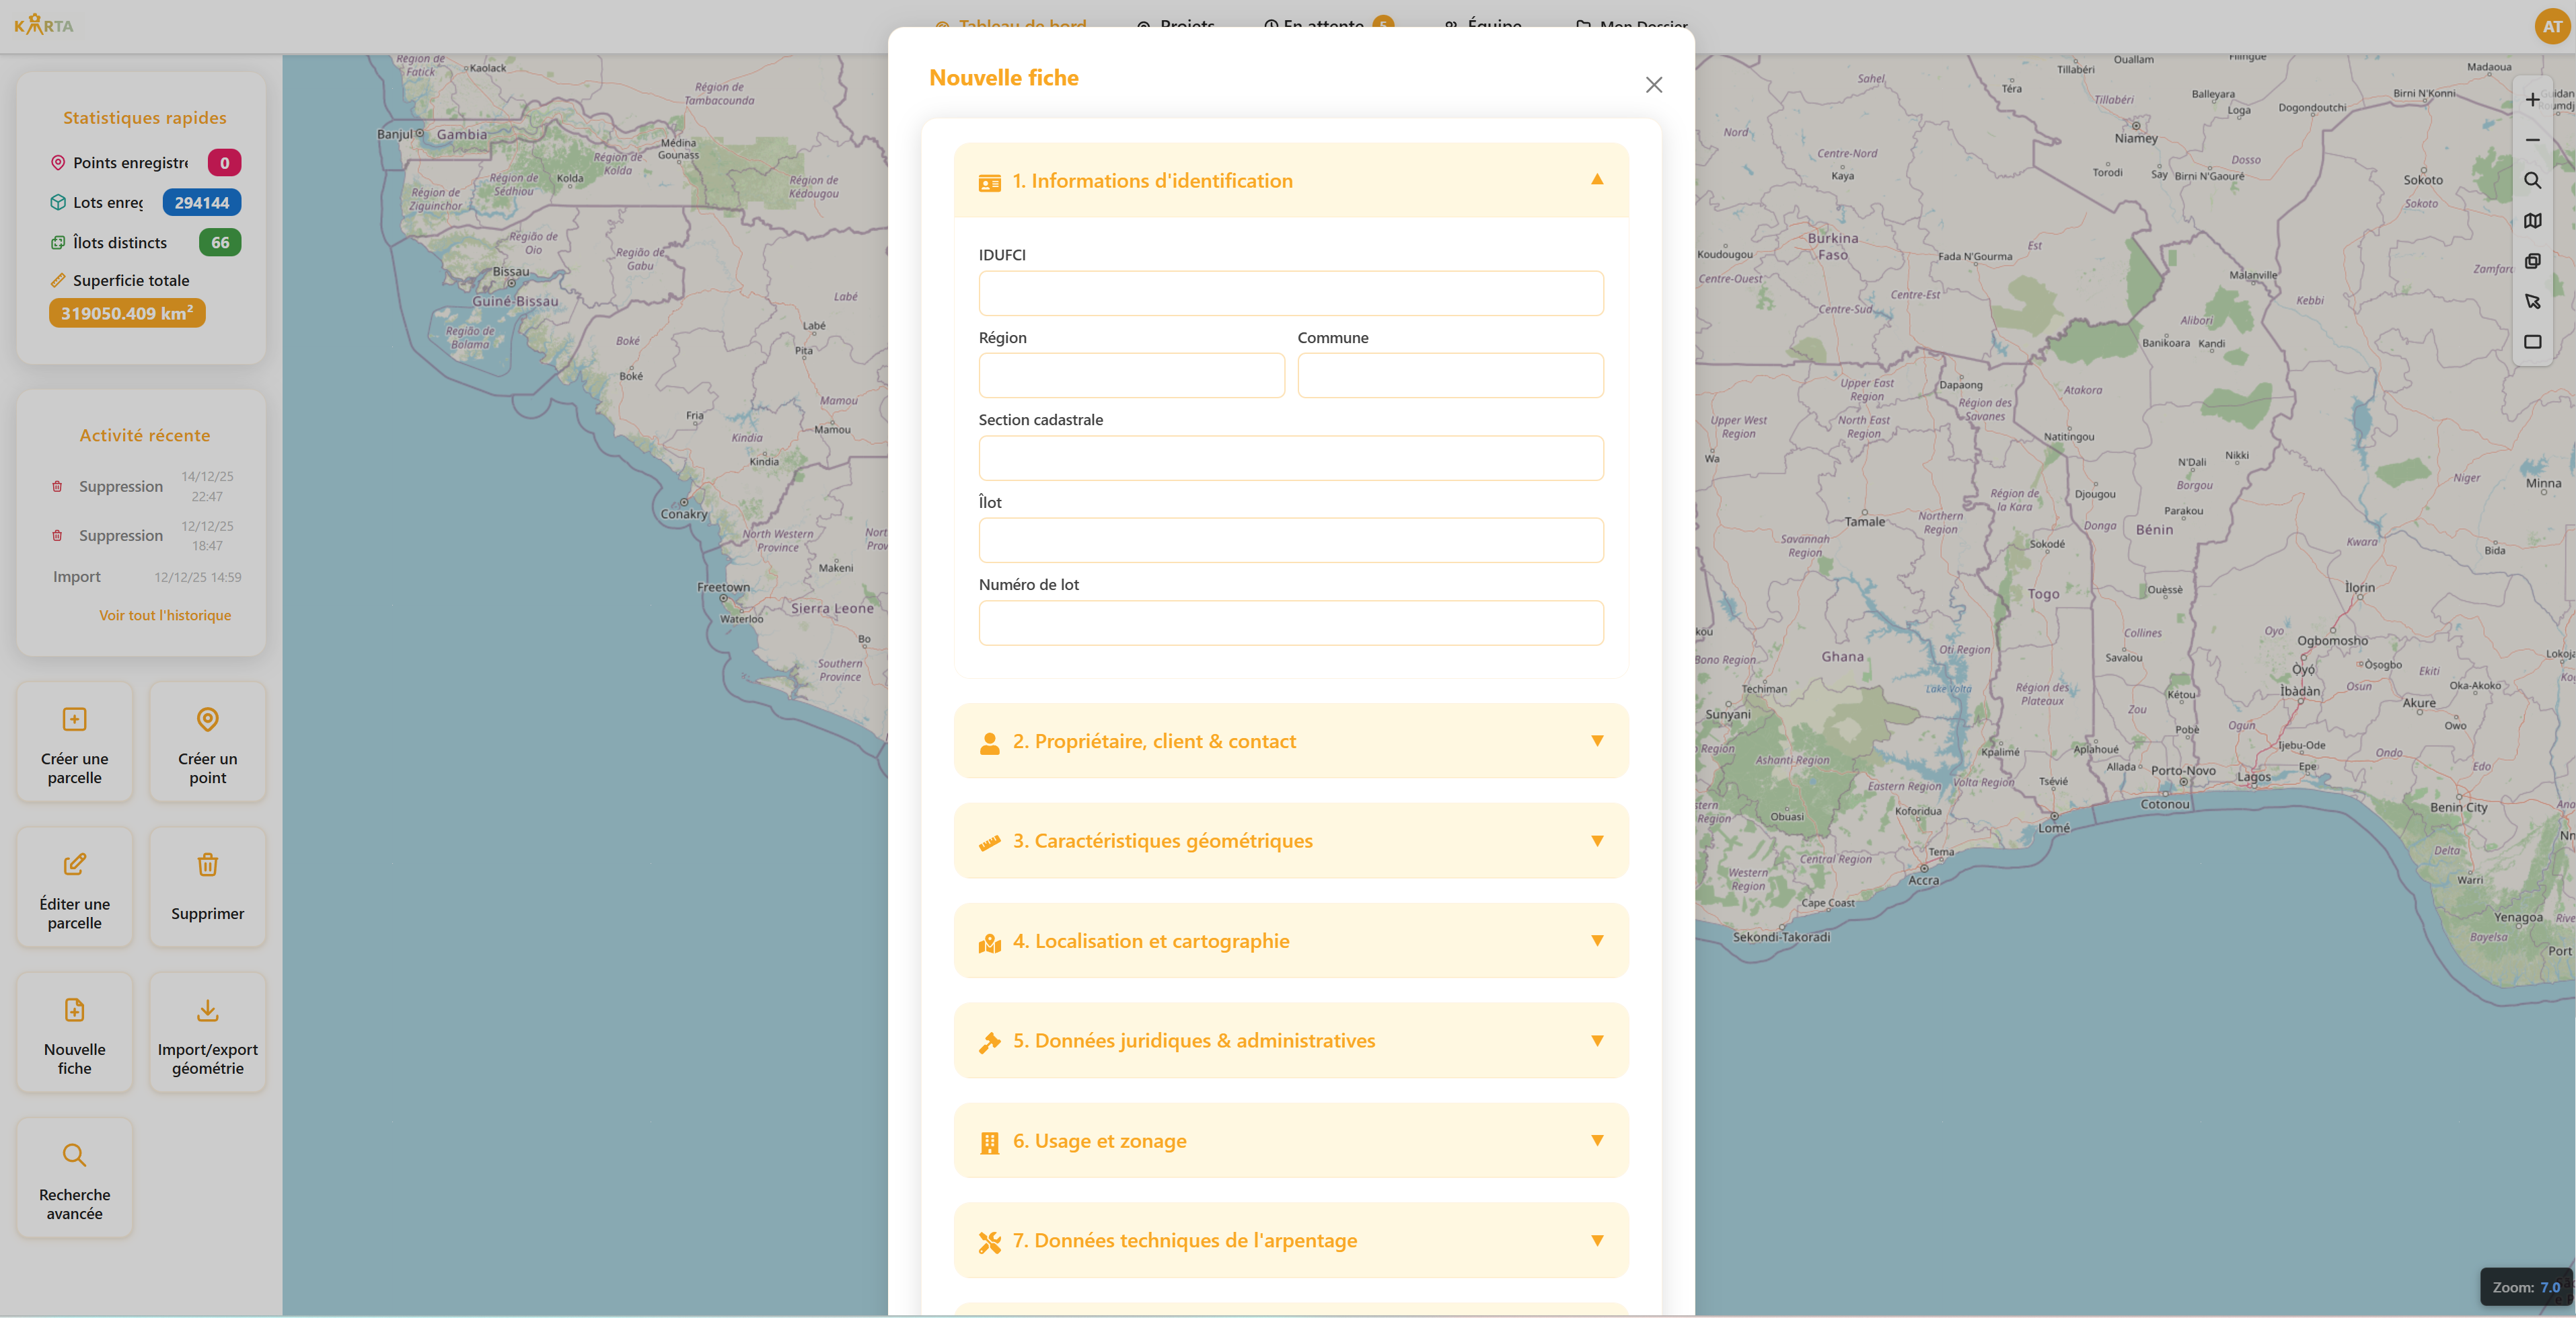Expand Propriétaire, client & contact with its arrow
Screen dimensions: 2576x1318
click(1596, 740)
